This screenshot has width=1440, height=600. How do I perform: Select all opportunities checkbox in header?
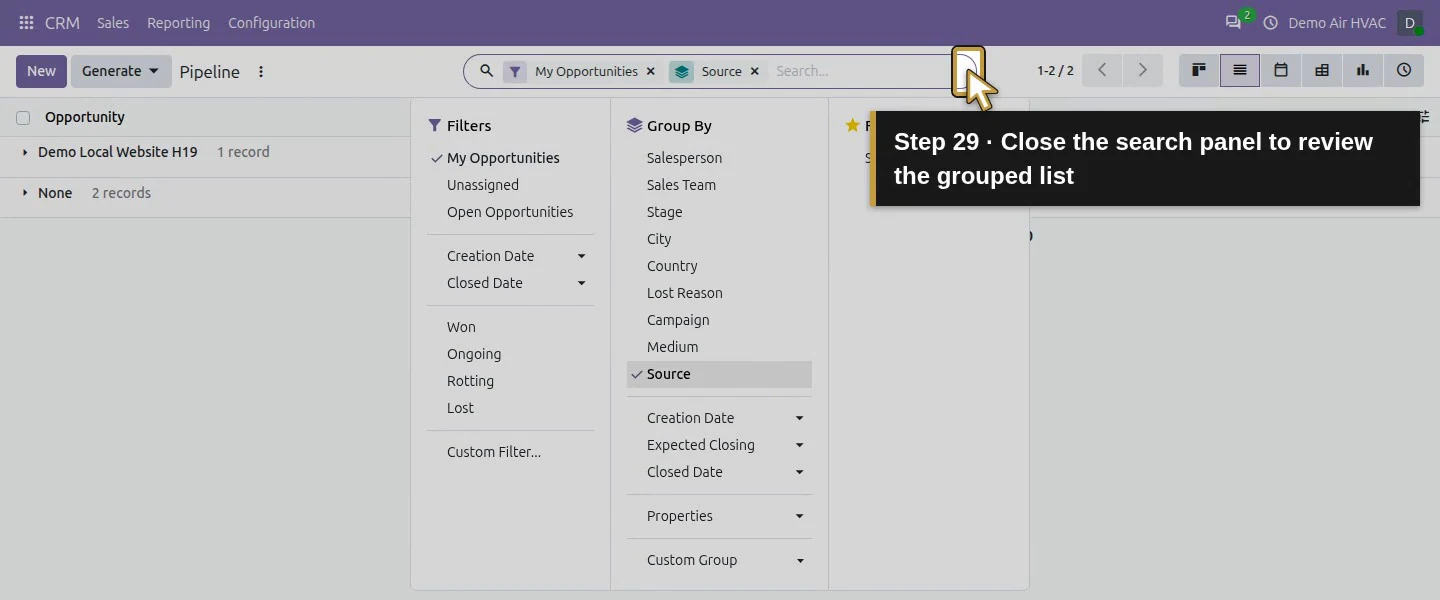[x=23, y=118]
